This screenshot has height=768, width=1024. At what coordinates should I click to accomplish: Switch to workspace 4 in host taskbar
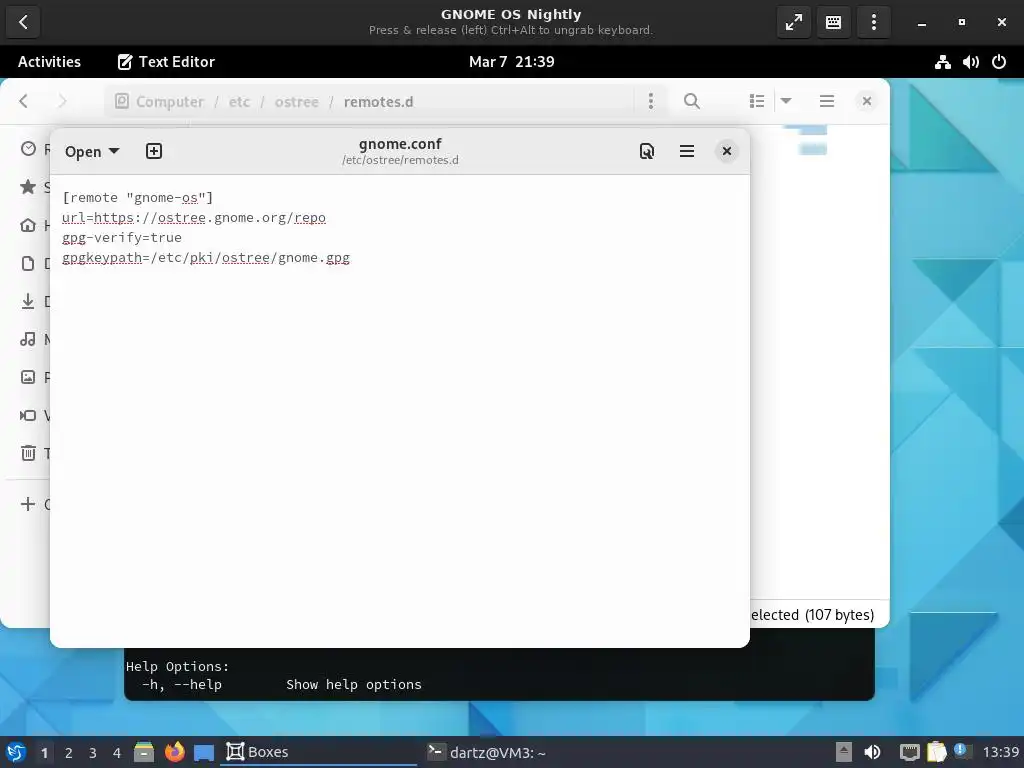pos(117,753)
